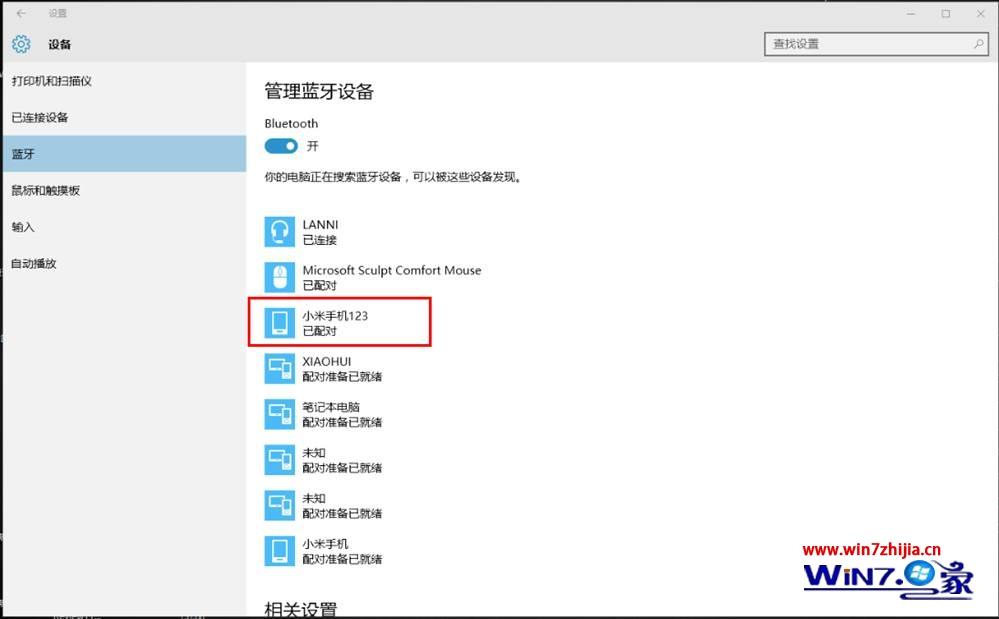This screenshot has width=999, height=619.
Task: Turn off the Bluetooth toggle
Action: click(281, 146)
